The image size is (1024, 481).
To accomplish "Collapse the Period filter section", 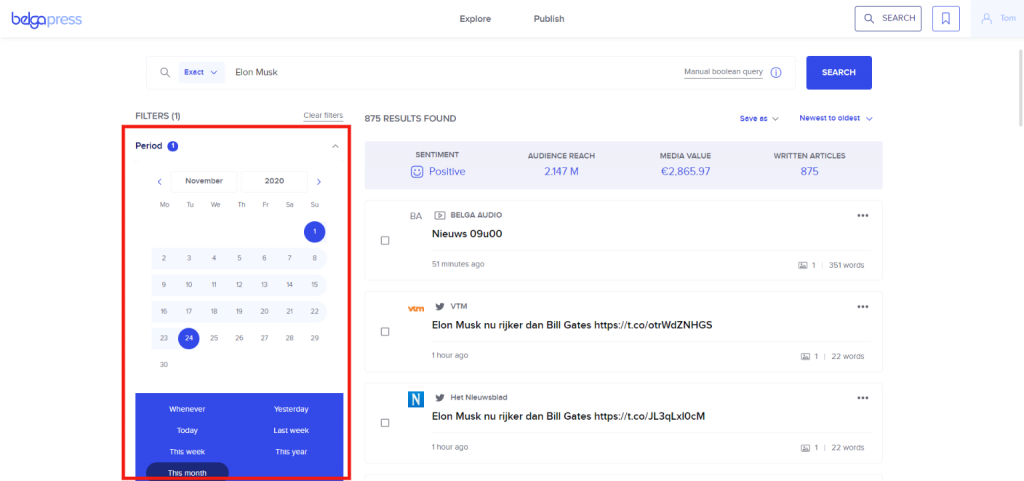I will point(335,146).
